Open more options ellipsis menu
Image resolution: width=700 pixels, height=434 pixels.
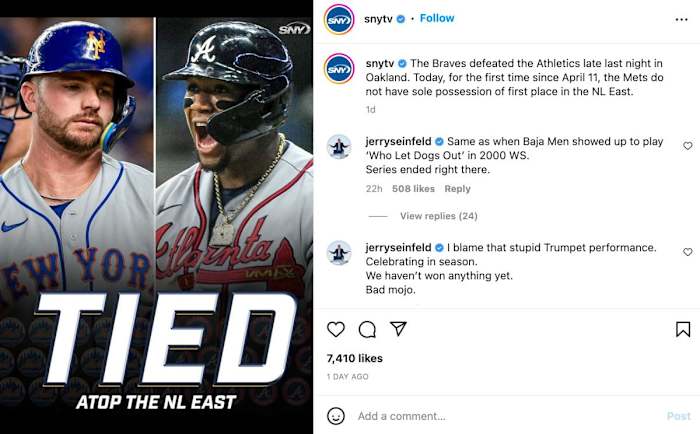coord(681,18)
